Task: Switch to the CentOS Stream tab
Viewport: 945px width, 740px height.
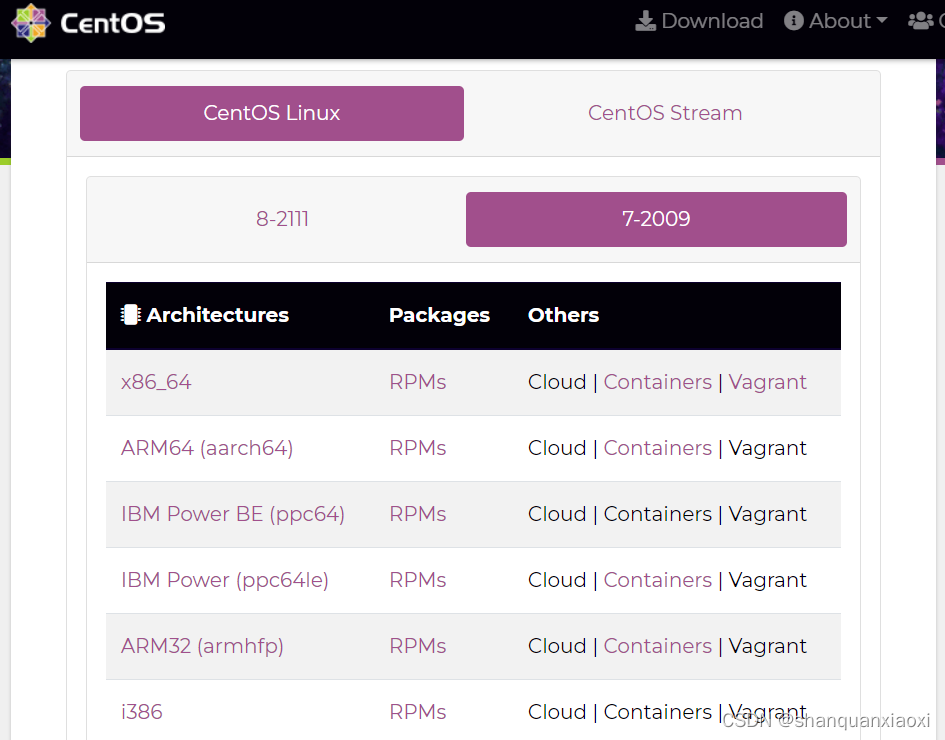Action: pos(665,113)
